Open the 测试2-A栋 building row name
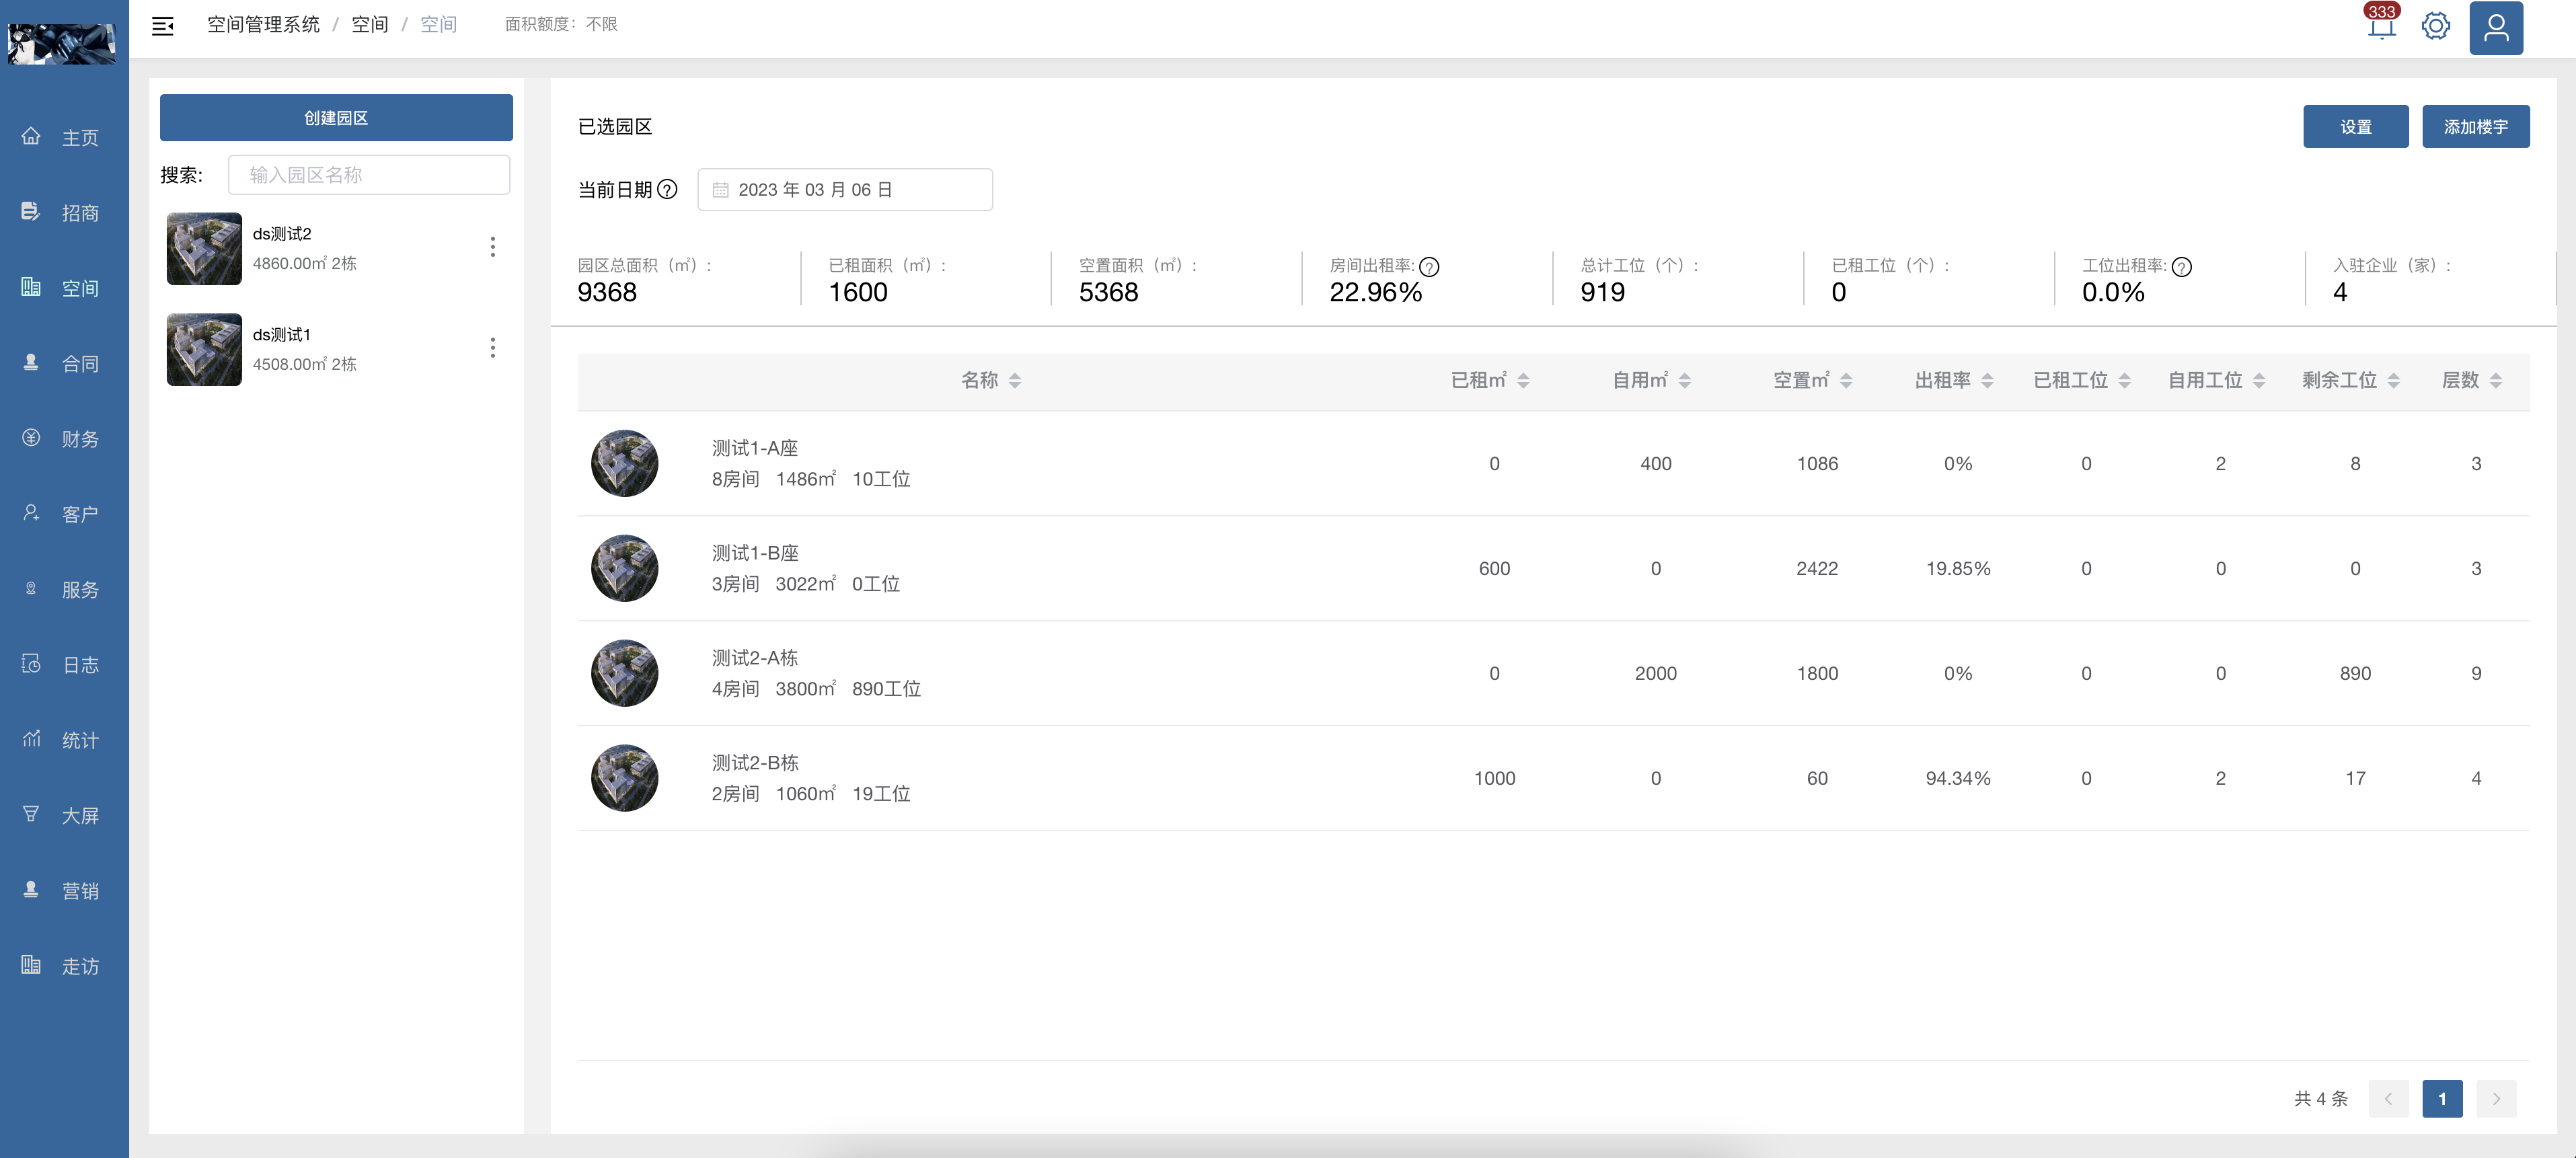Viewport: 2576px width, 1158px height. click(x=754, y=657)
